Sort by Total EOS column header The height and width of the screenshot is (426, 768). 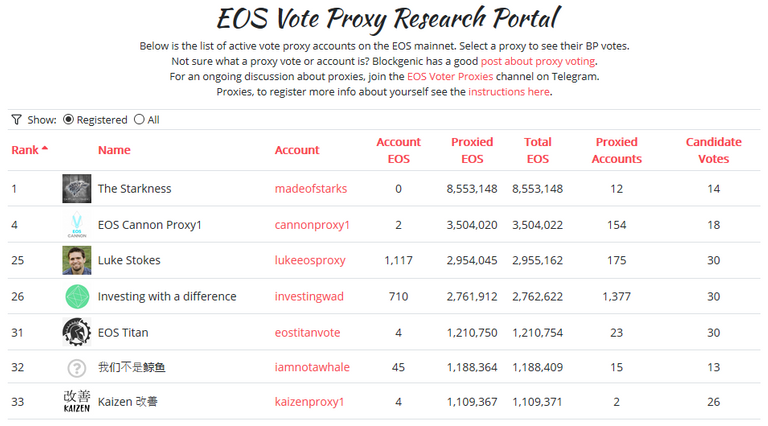pos(538,150)
